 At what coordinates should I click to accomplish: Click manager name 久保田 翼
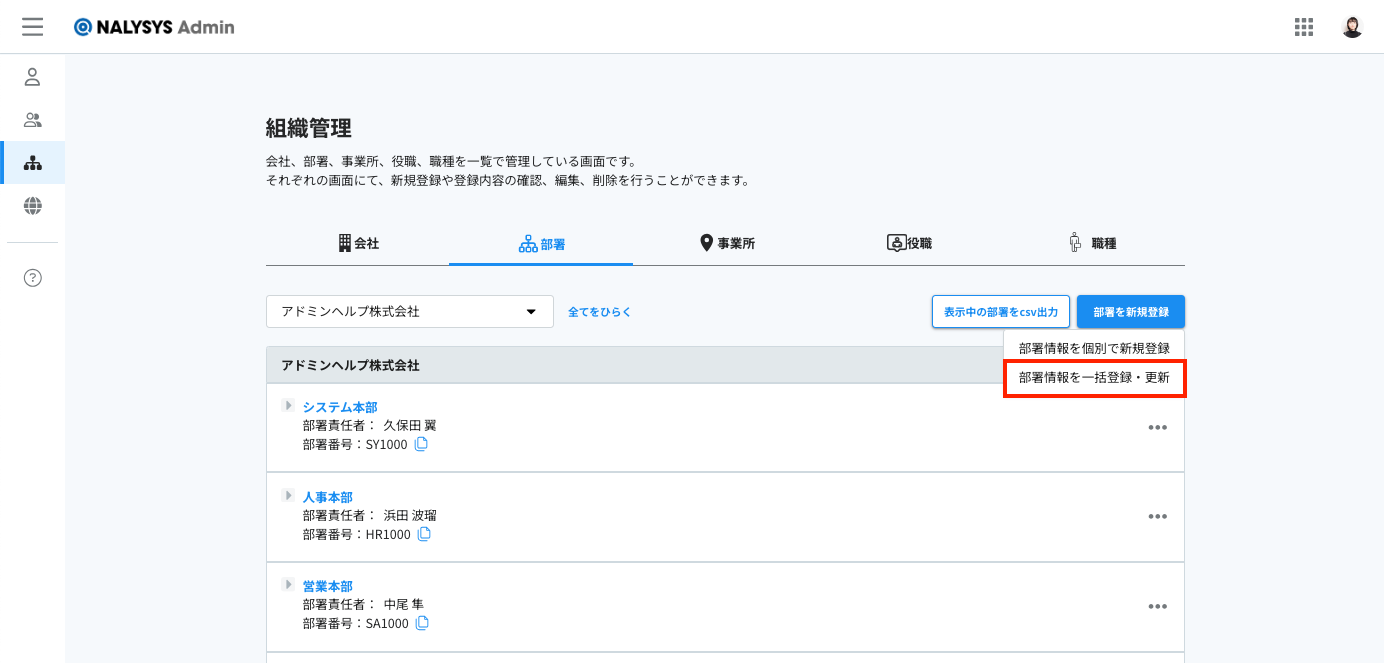pyautogui.click(x=410, y=425)
